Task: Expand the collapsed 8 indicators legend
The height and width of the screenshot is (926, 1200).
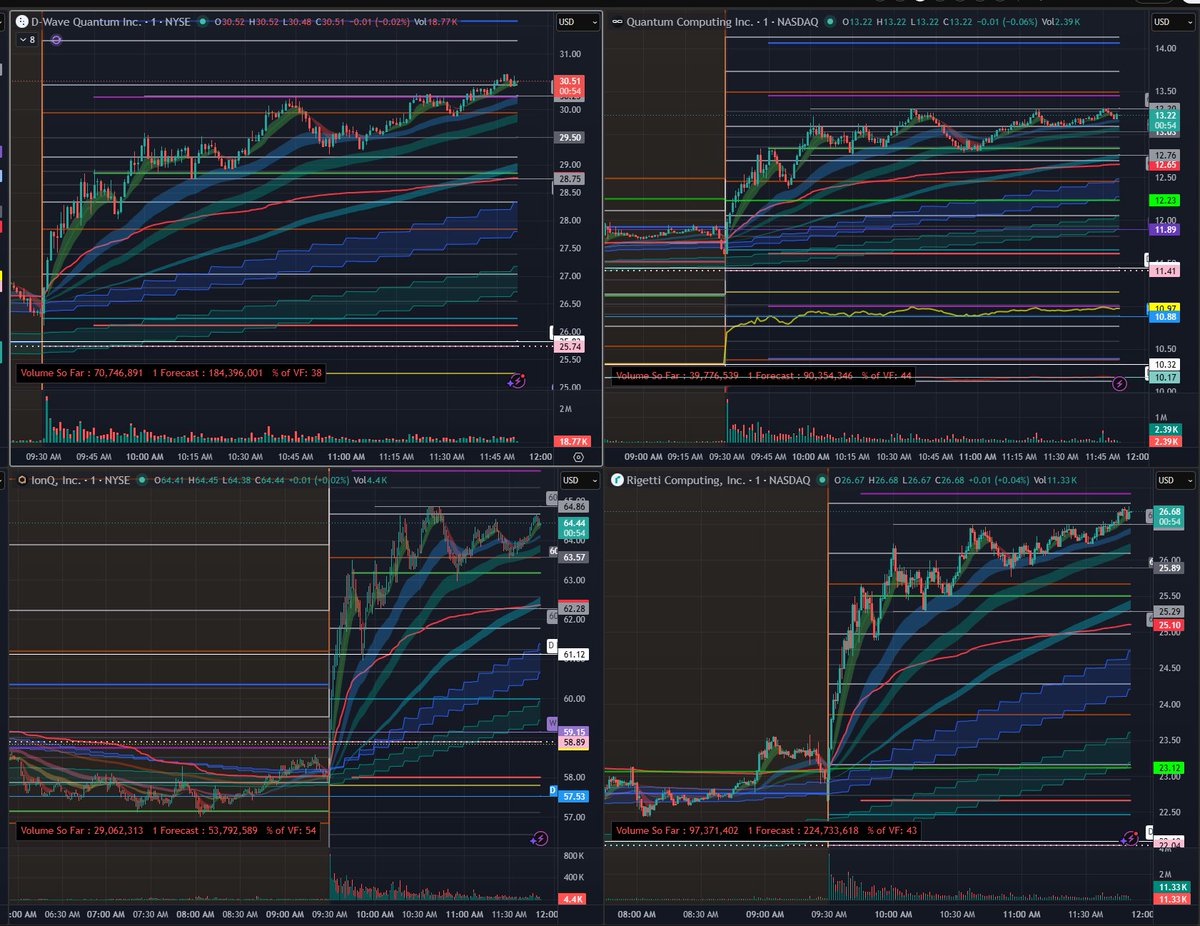Action: click(26, 39)
